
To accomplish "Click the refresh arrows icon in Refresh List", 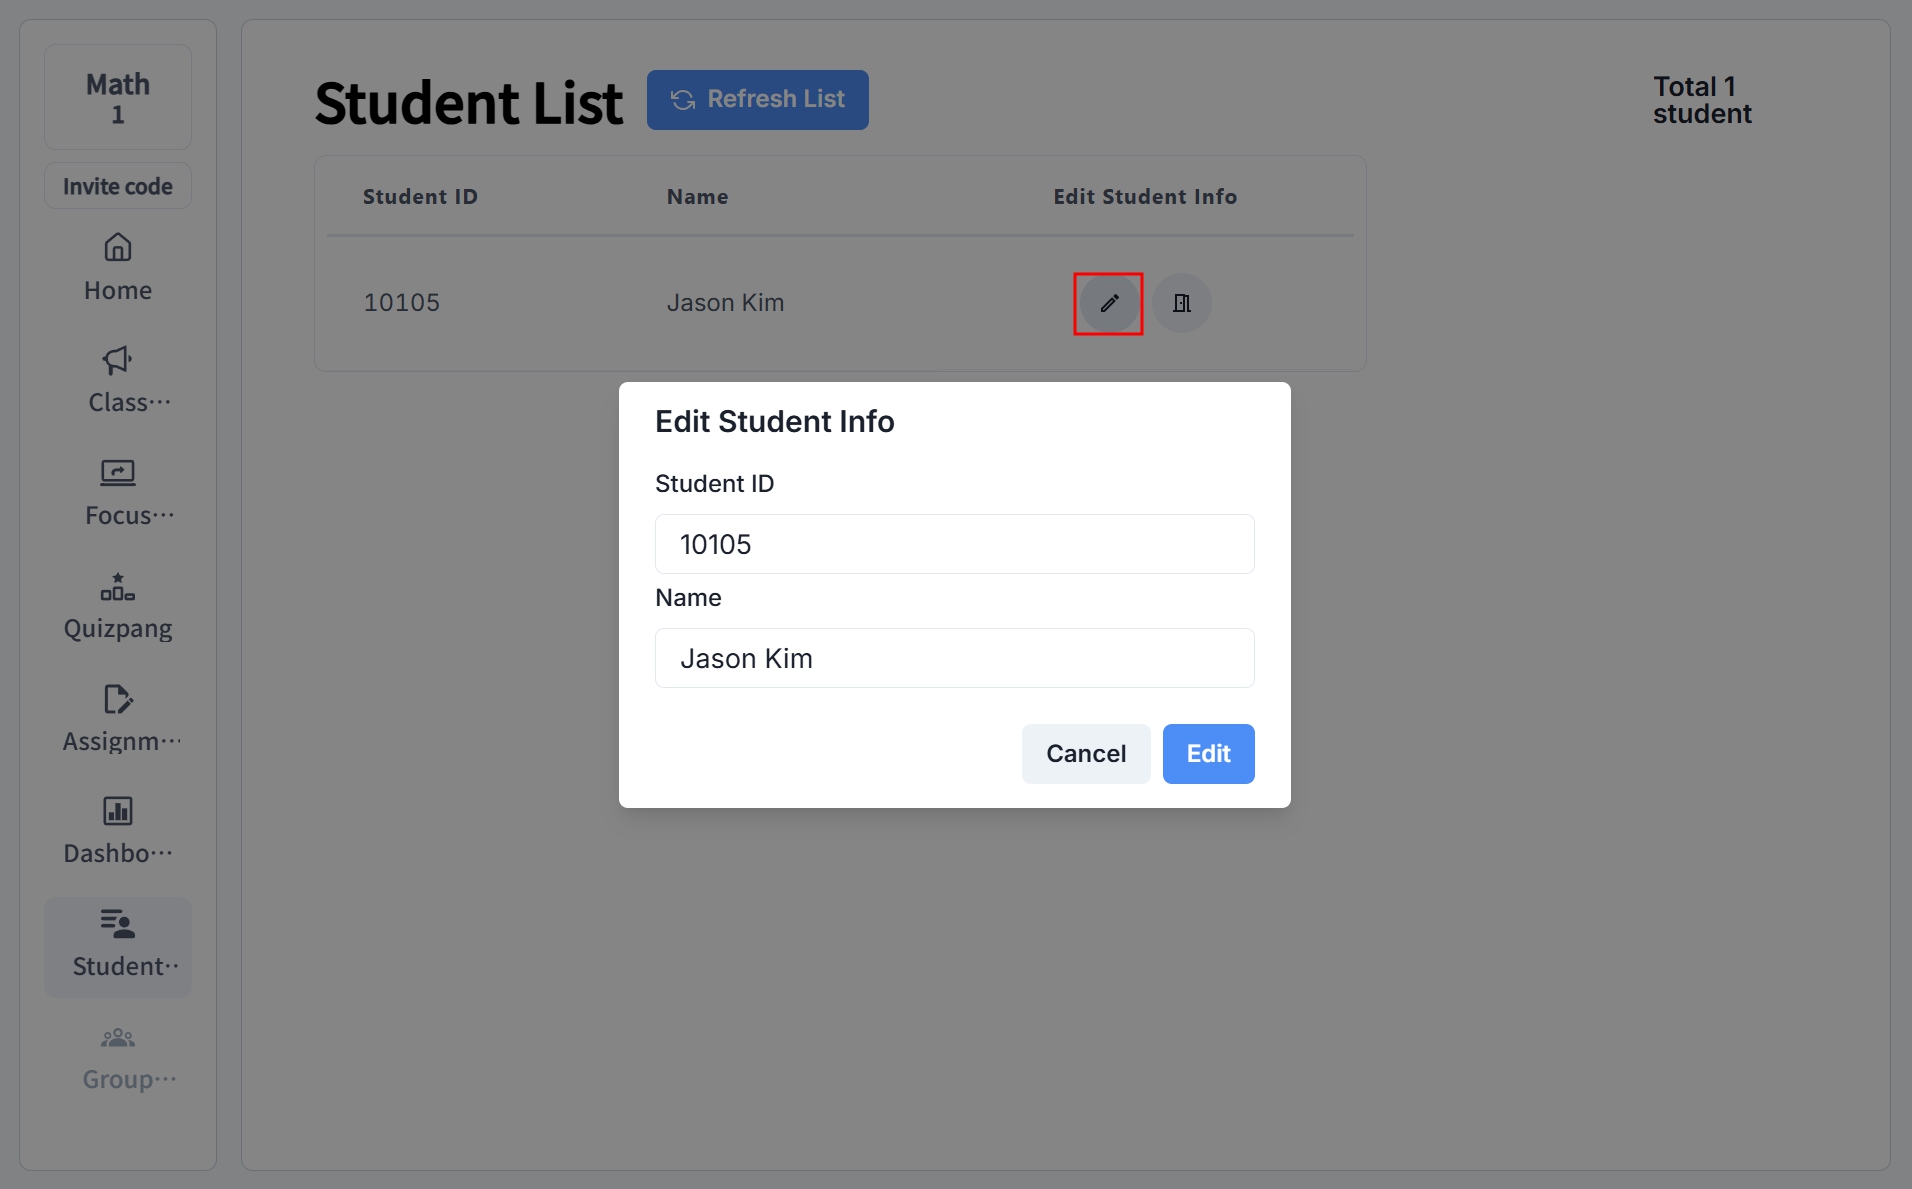I will click(x=683, y=100).
